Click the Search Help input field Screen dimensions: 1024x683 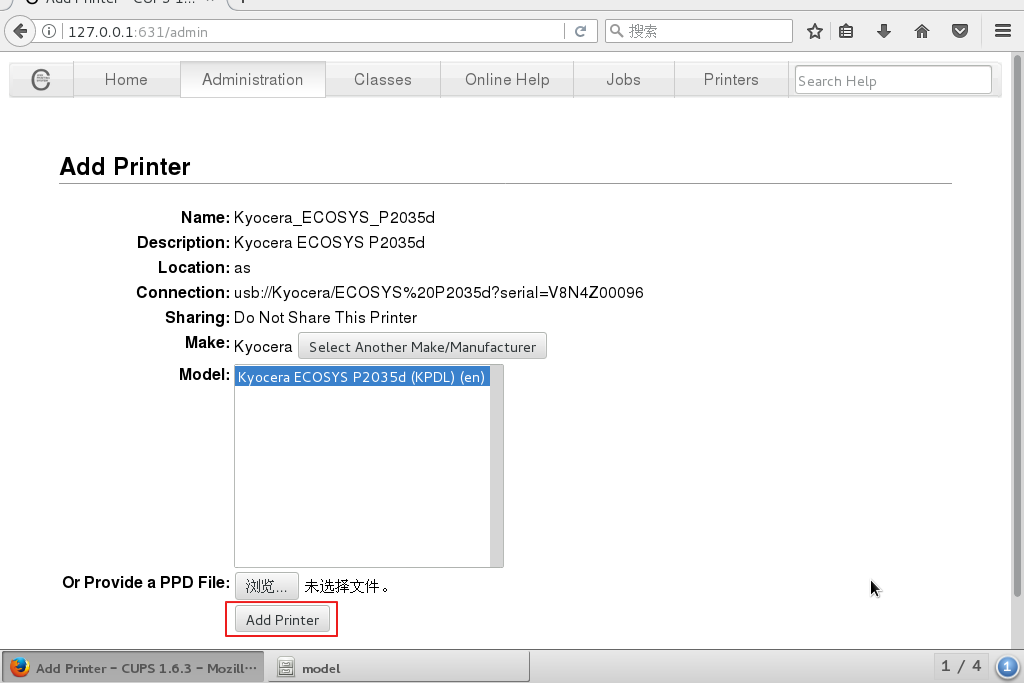892,80
